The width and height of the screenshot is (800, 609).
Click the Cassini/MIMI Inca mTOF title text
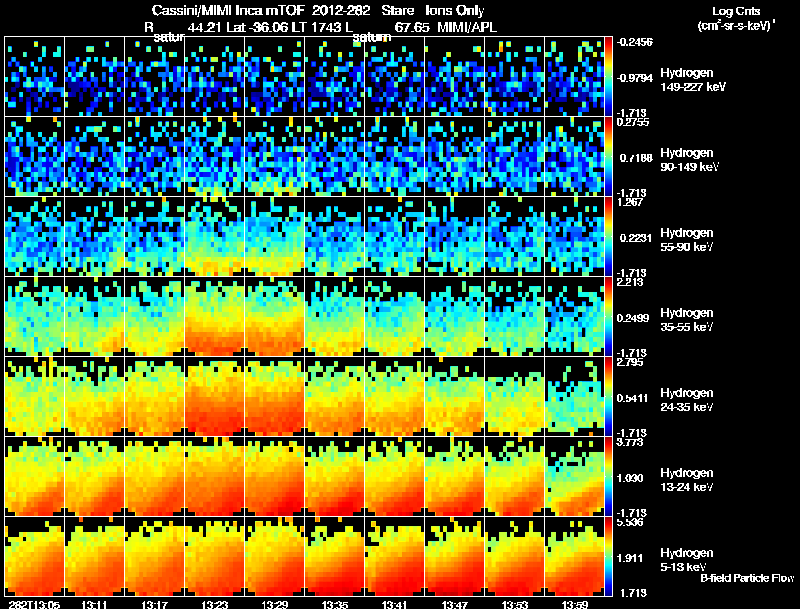228,10
